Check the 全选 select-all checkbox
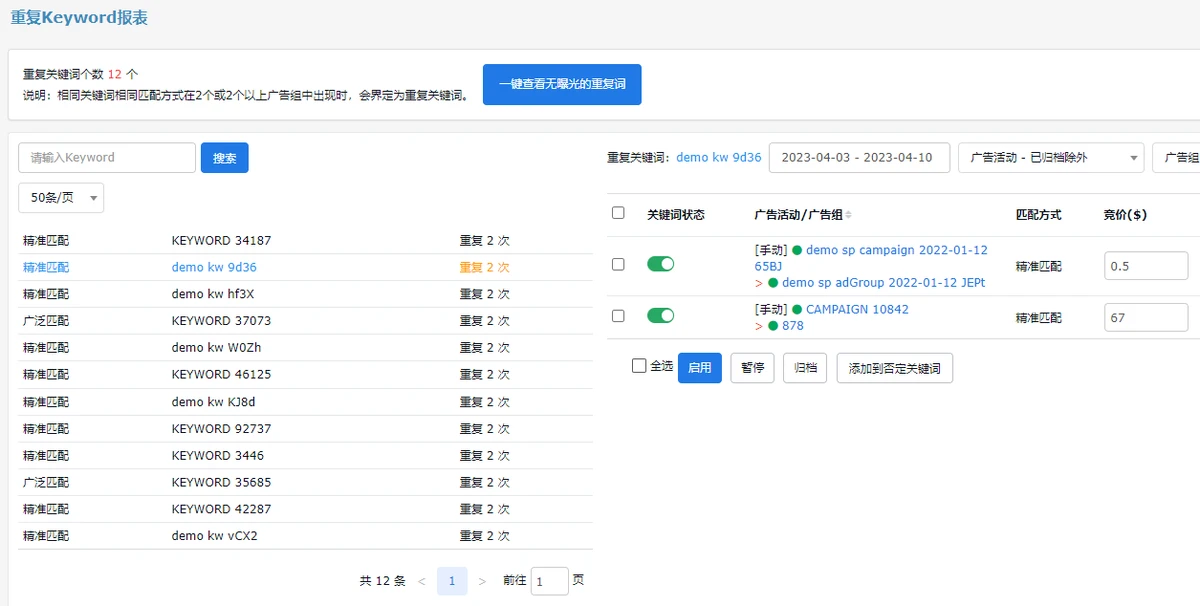 coord(639,366)
